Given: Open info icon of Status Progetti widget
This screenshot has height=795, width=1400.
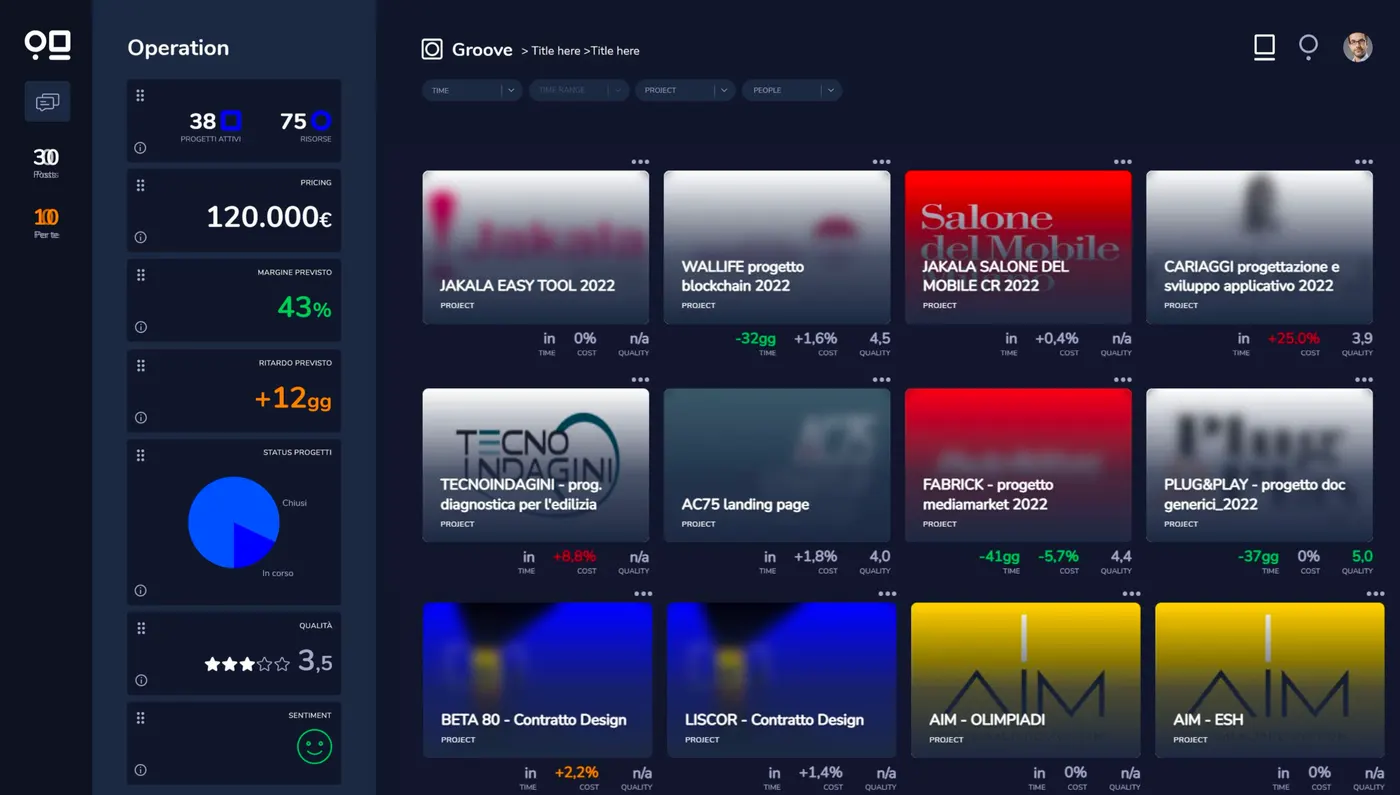Looking at the screenshot, I should tap(140, 590).
